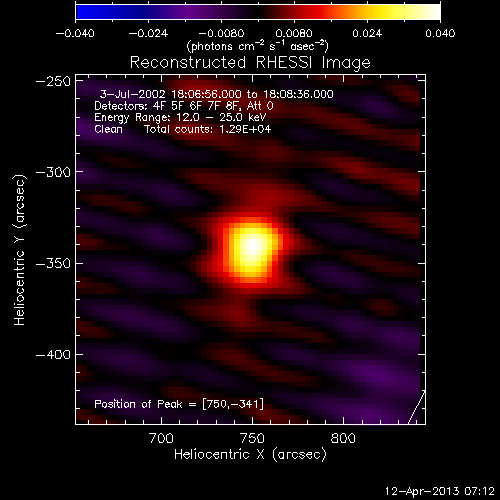The height and width of the screenshot is (500, 500).
Task: Click the -300 tick label on the Y axis
Action: [53, 172]
